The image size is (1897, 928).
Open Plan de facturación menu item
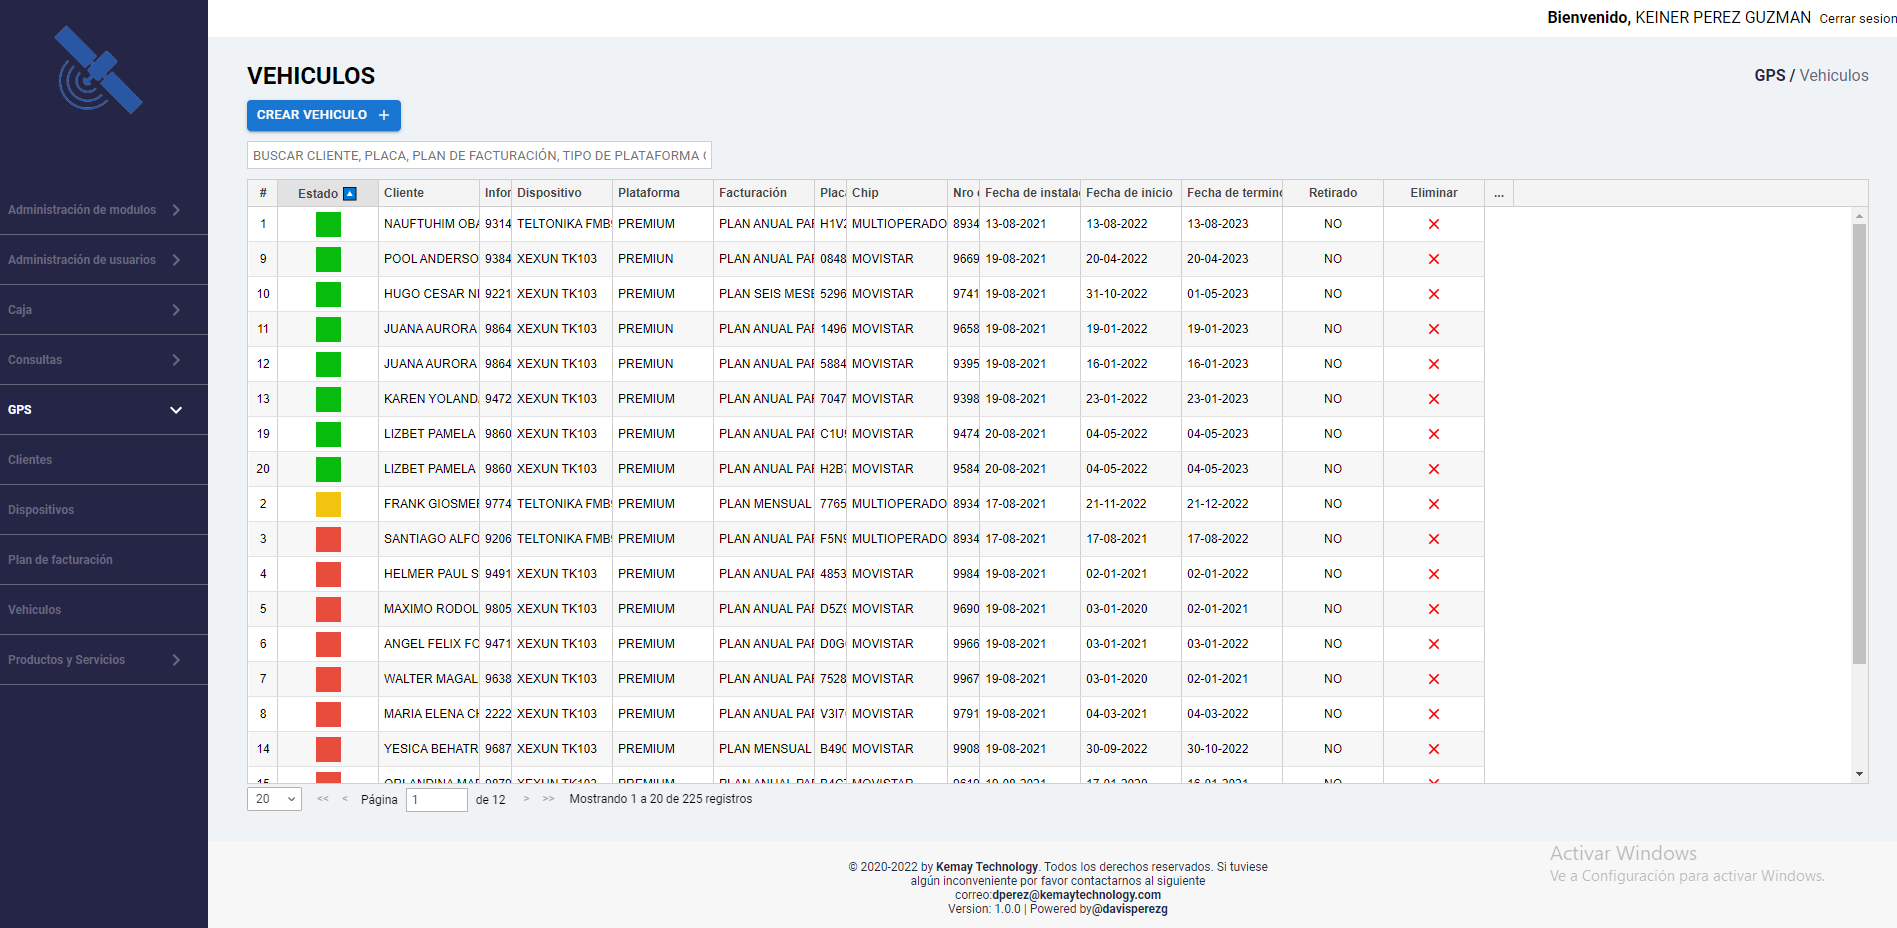[x=60, y=560]
